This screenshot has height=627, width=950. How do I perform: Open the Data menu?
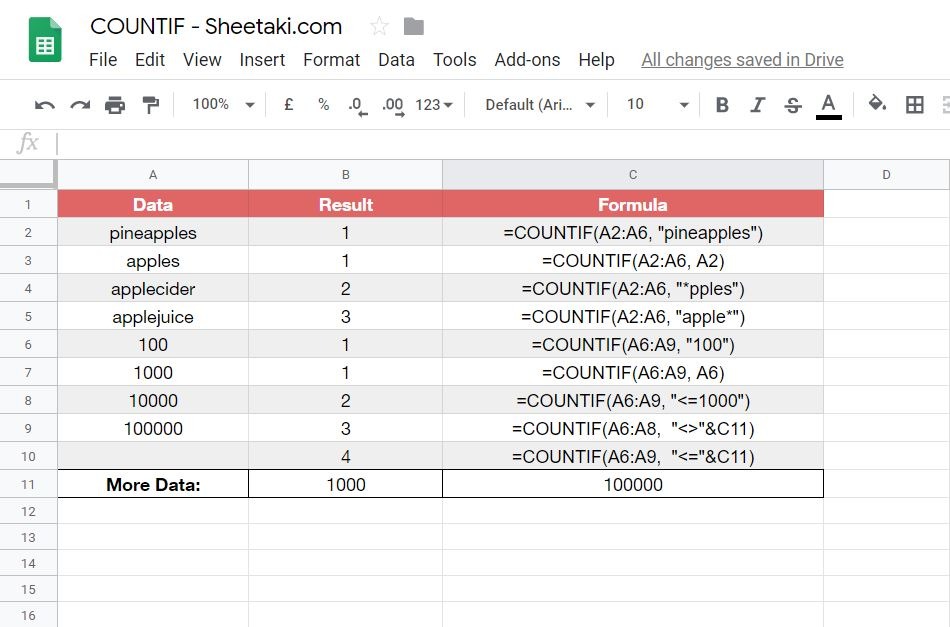pos(396,60)
